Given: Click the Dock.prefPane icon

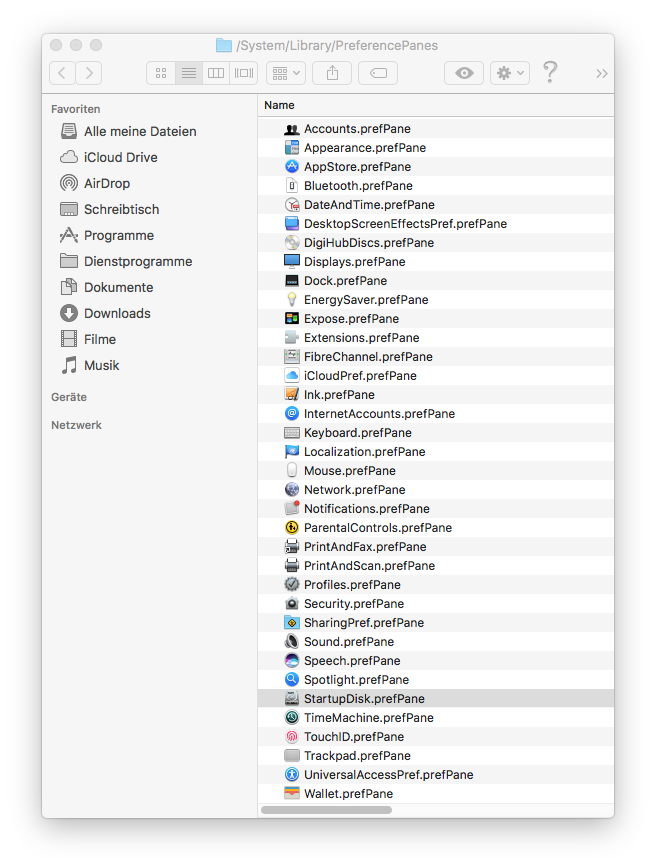Looking at the screenshot, I should coord(292,281).
